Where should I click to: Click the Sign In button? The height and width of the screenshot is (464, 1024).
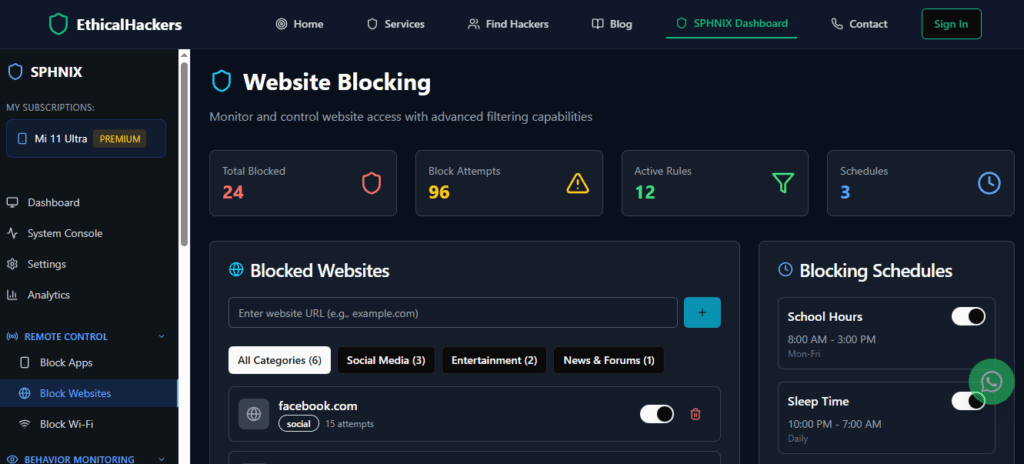950,24
